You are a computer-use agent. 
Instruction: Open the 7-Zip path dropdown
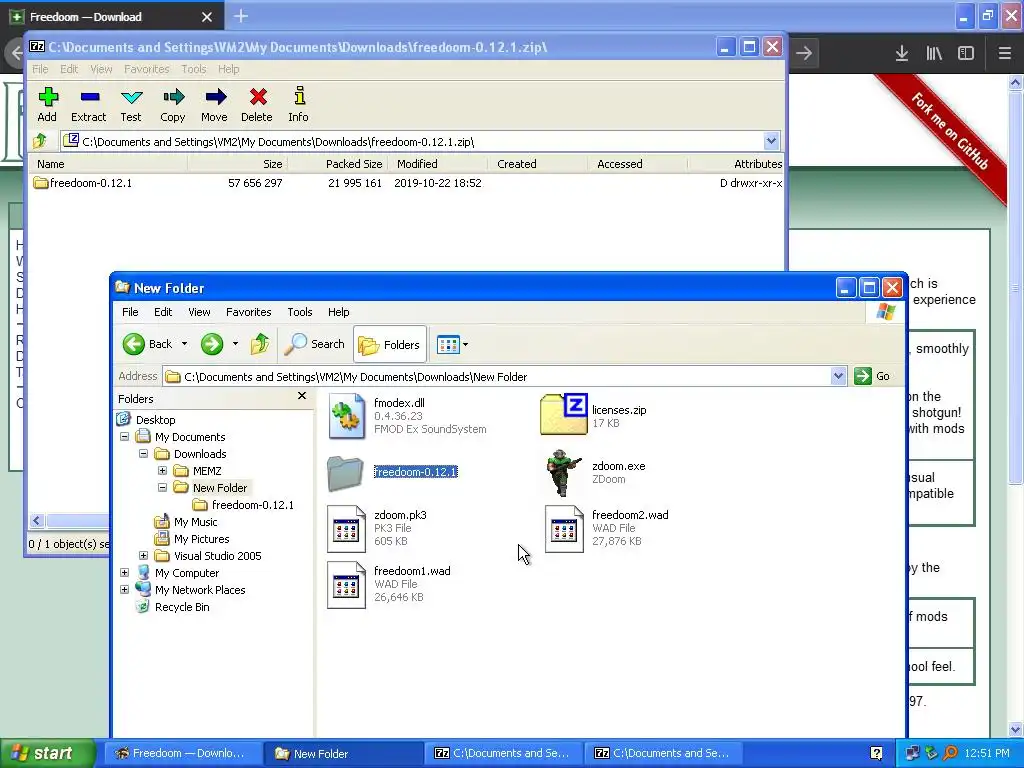[x=771, y=141]
